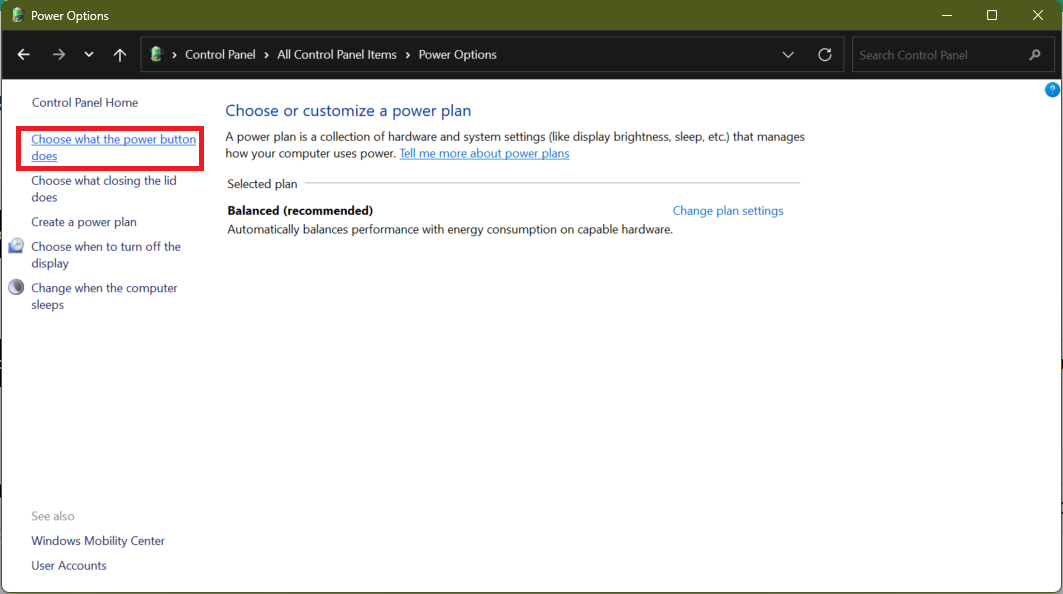Click the moon icon beside computer sleeps
Screen dimensions: 1063x594
tap(16, 288)
